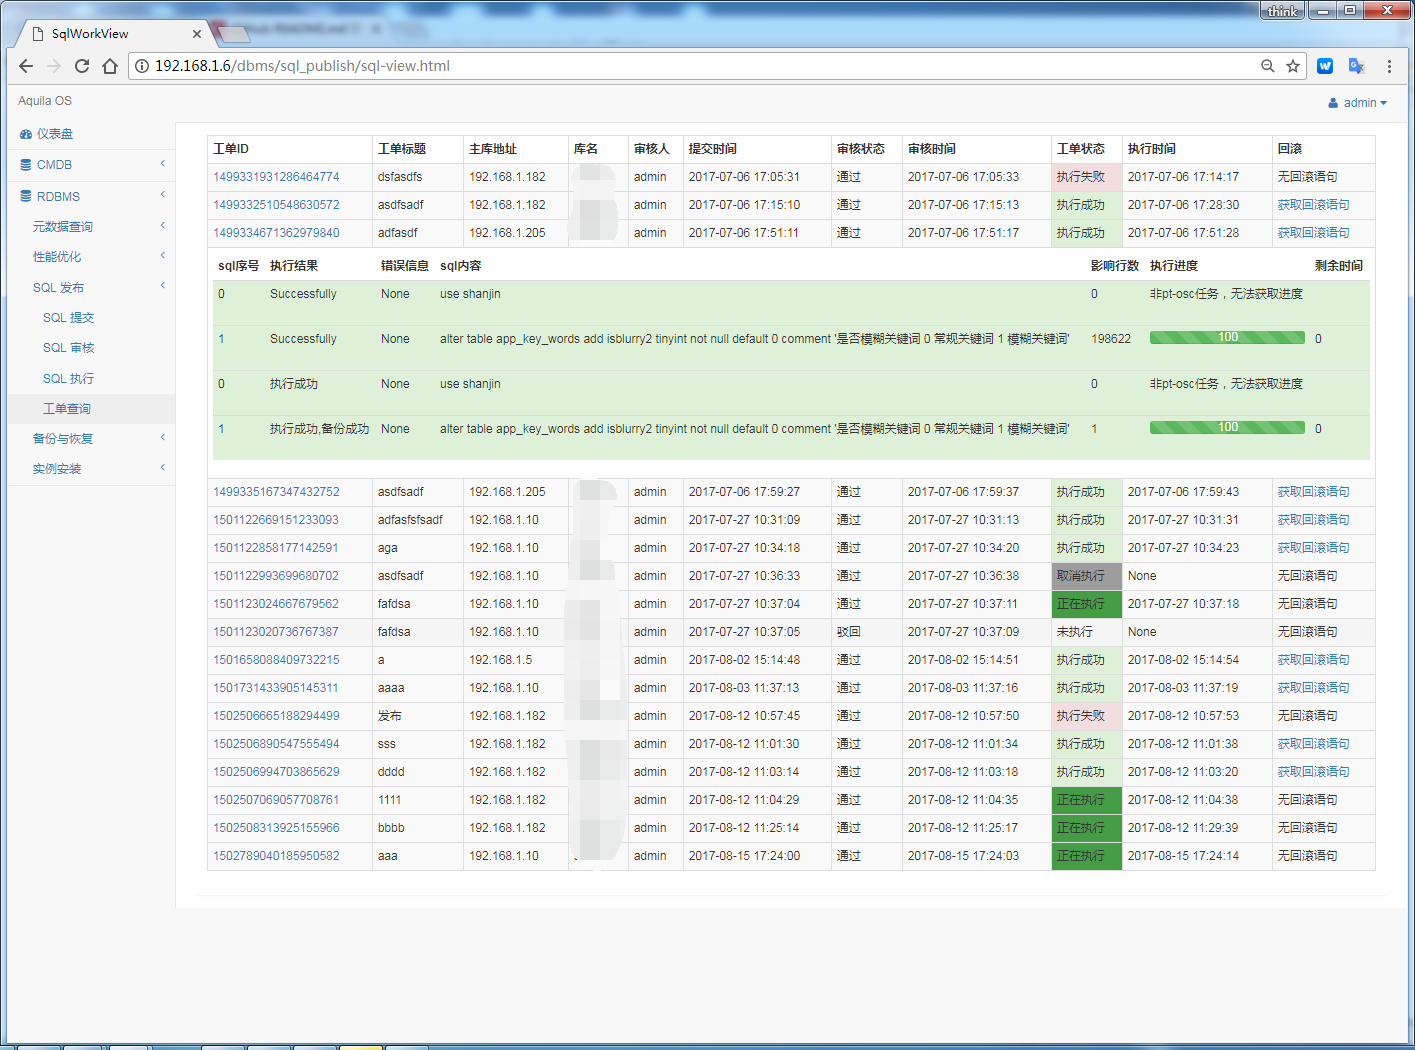Bookmark this page with the star icon

point(1293,66)
